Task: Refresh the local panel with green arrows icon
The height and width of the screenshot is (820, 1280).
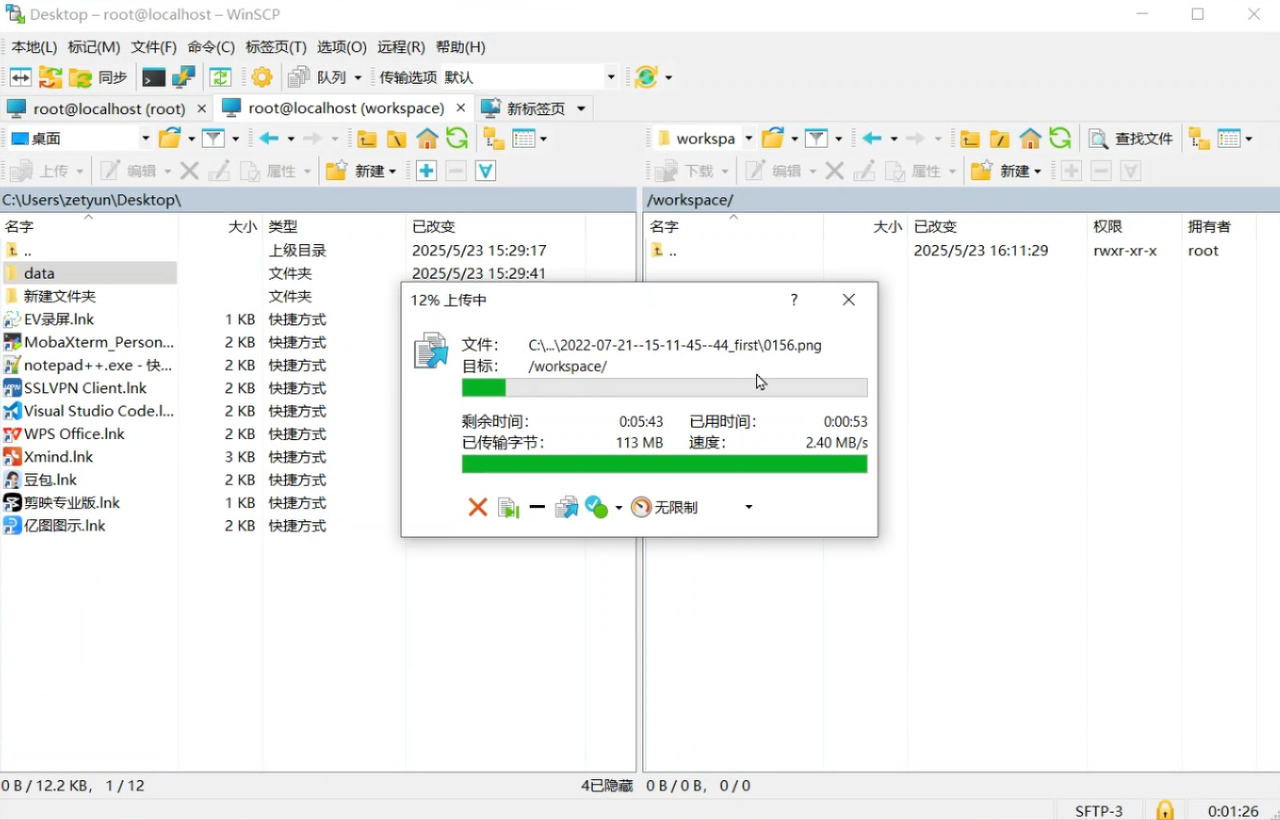Action: pyautogui.click(x=457, y=139)
